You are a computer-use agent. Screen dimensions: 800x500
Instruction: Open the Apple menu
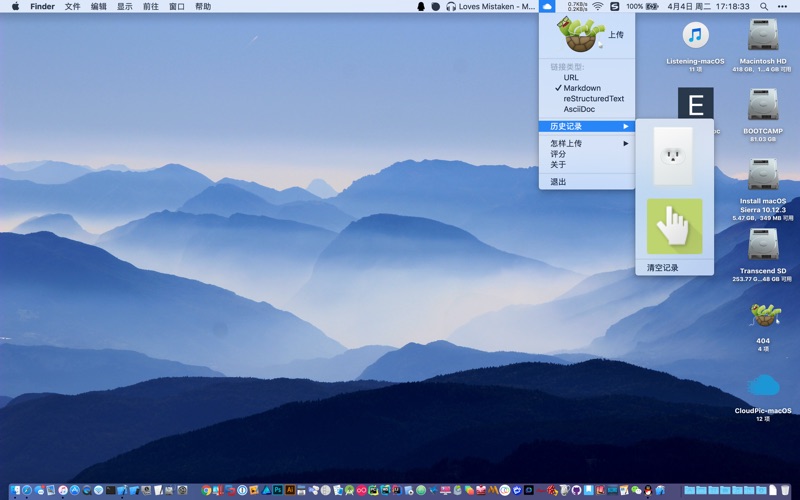point(15,6)
